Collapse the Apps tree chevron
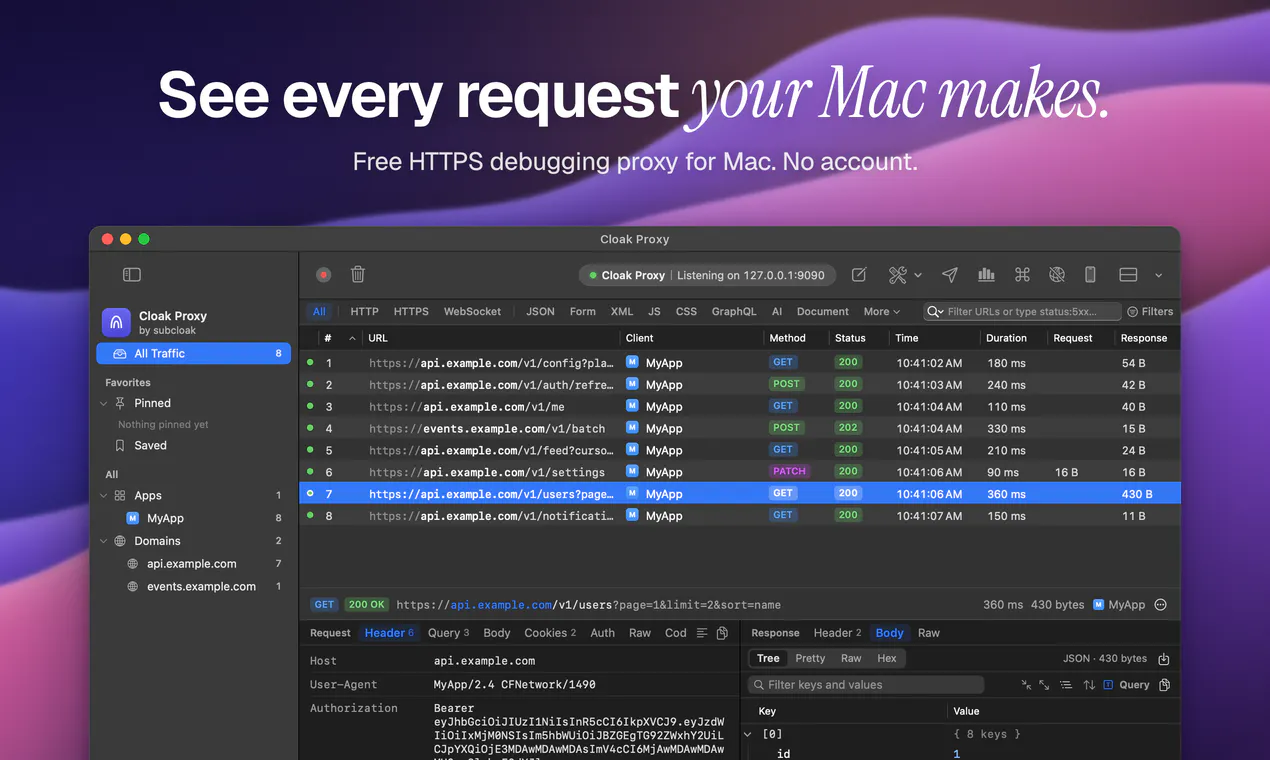The height and width of the screenshot is (760, 1270). tap(104, 496)
